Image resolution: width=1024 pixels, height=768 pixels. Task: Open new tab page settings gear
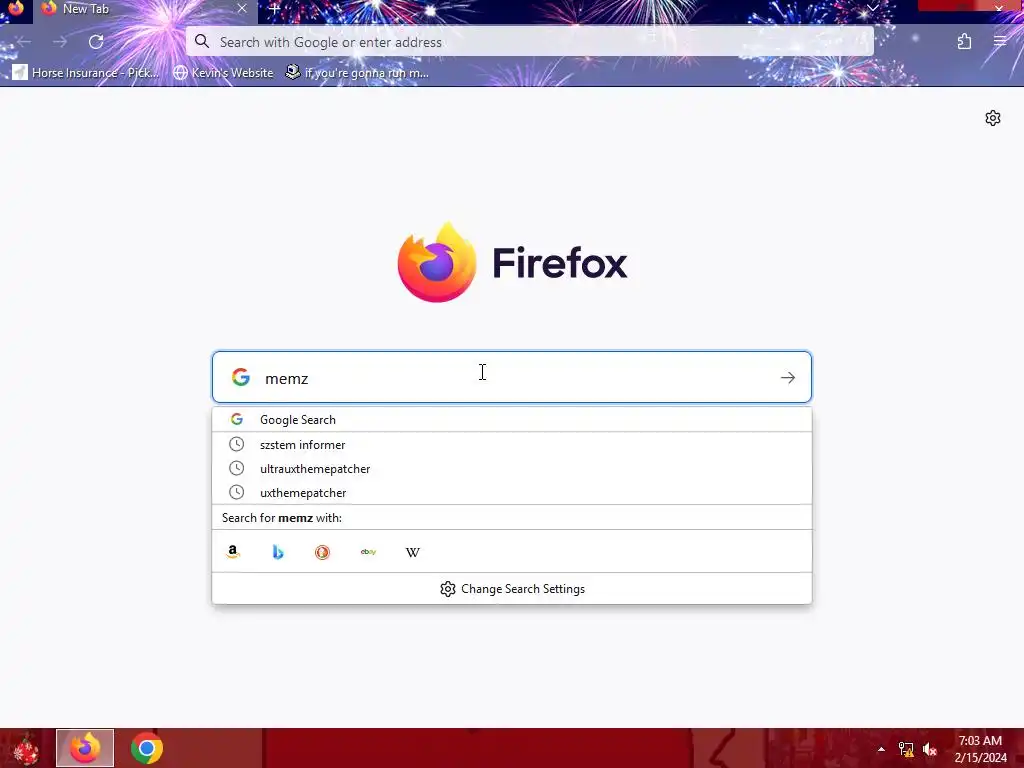point(993,118)
